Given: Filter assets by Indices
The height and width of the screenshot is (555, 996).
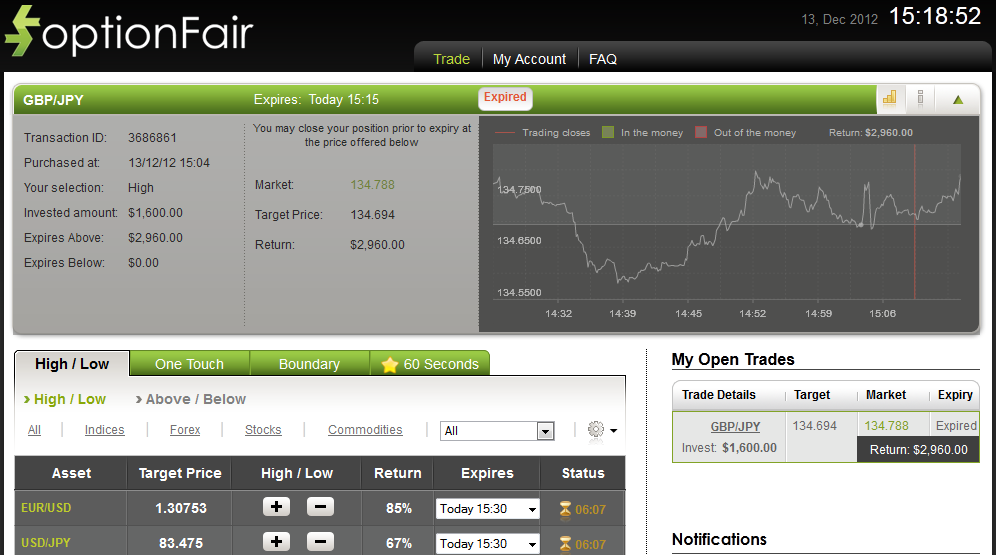Looking at the screenshot, I should coord(104,430).
